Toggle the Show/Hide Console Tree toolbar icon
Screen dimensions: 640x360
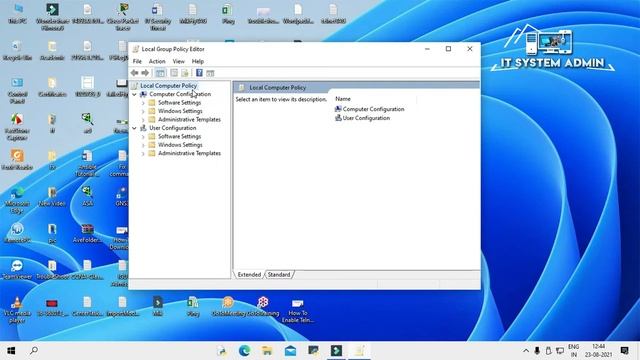pyautogui.click(x=160, y=73)
